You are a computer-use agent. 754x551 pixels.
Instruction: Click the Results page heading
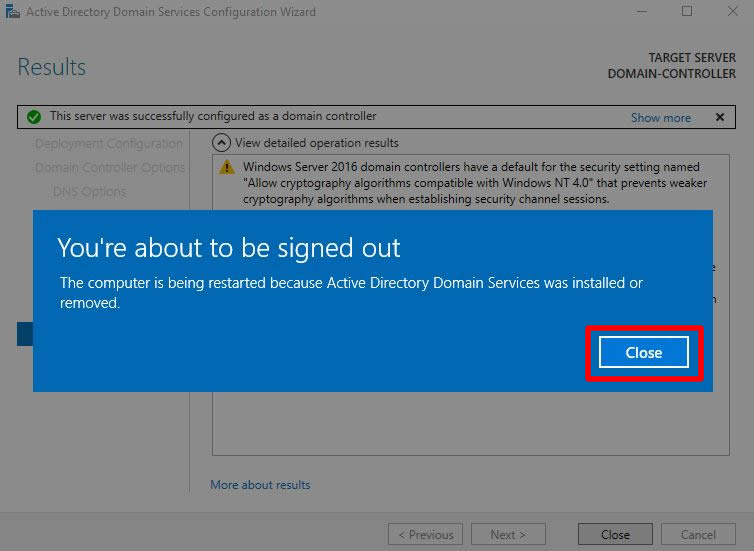click(52, 67)
